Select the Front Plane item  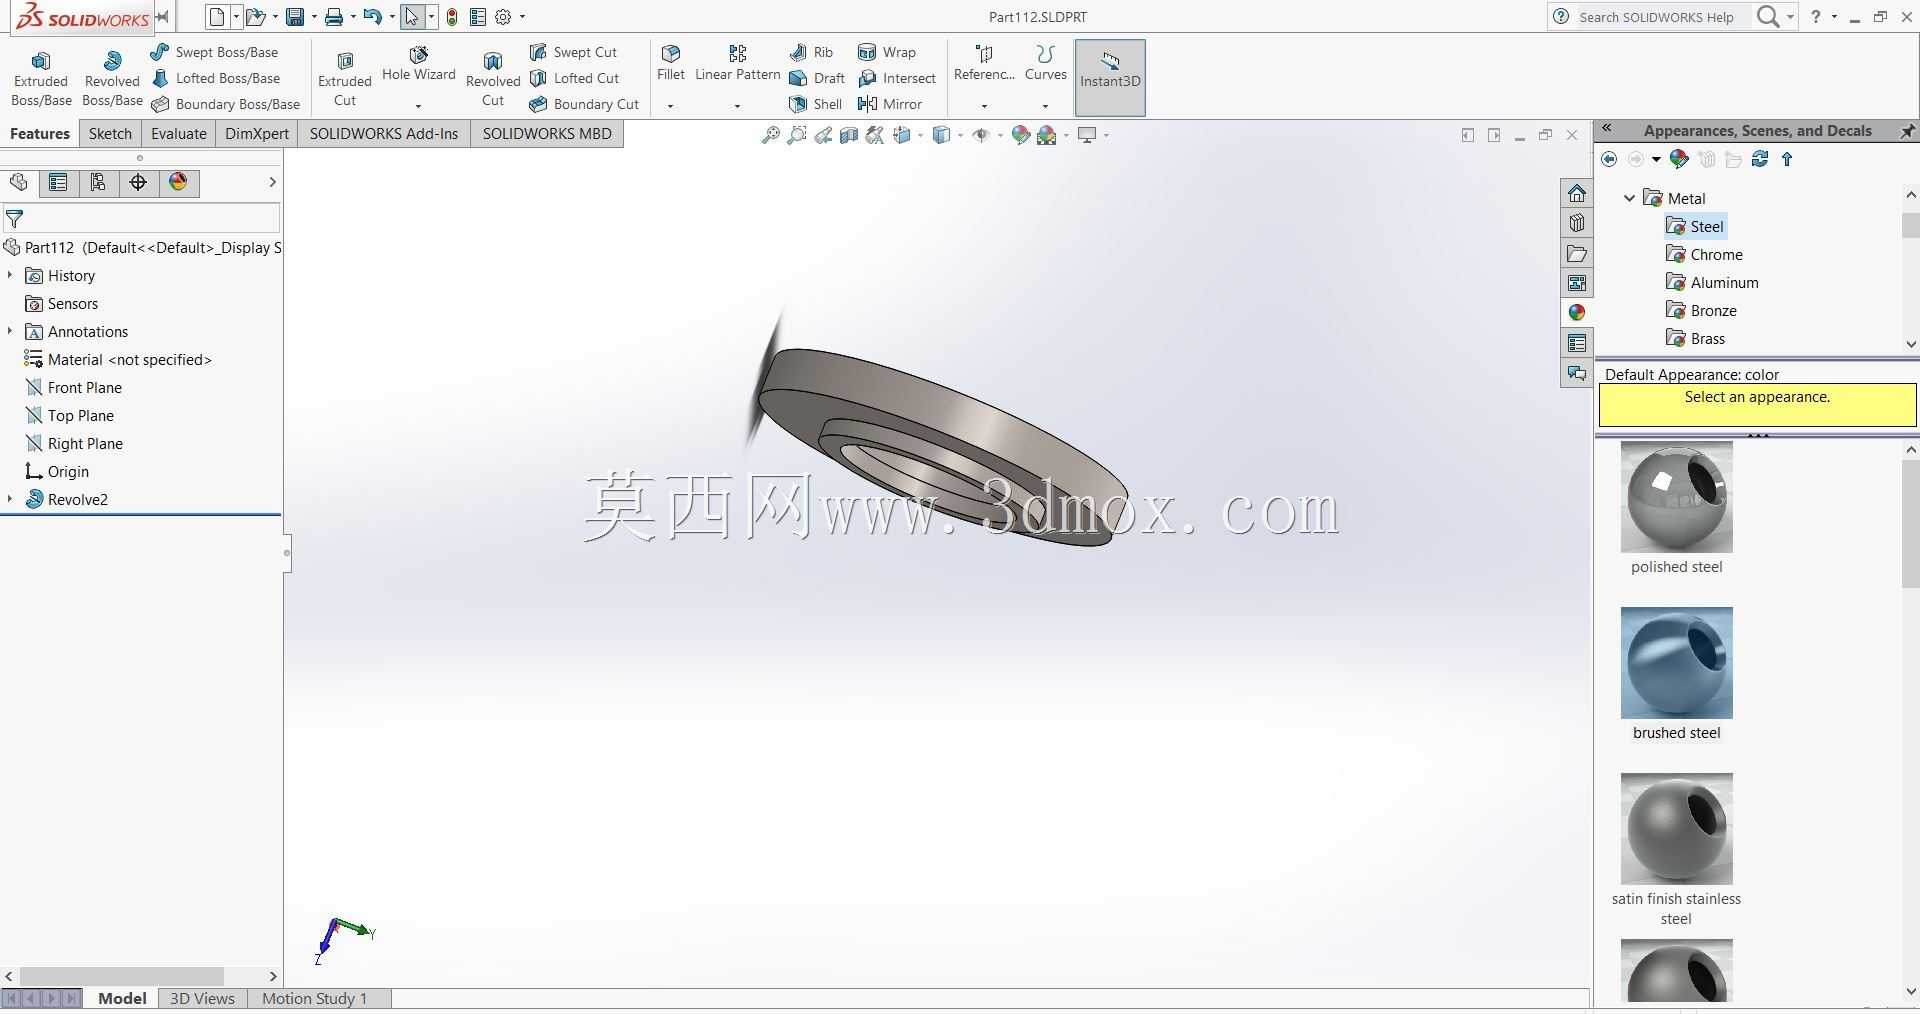(73, 387)
